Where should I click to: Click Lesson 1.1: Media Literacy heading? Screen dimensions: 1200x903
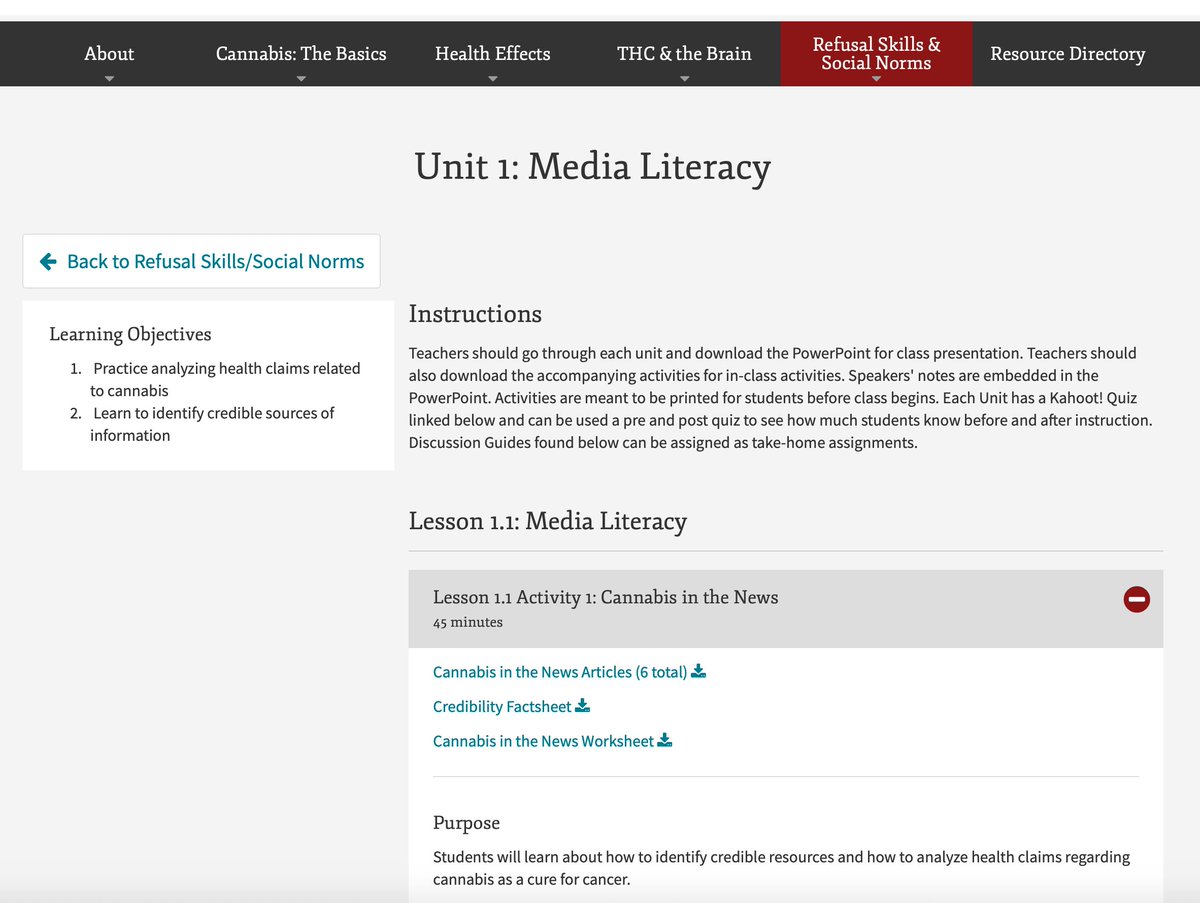pyautogui.click(x=548, y=521)
